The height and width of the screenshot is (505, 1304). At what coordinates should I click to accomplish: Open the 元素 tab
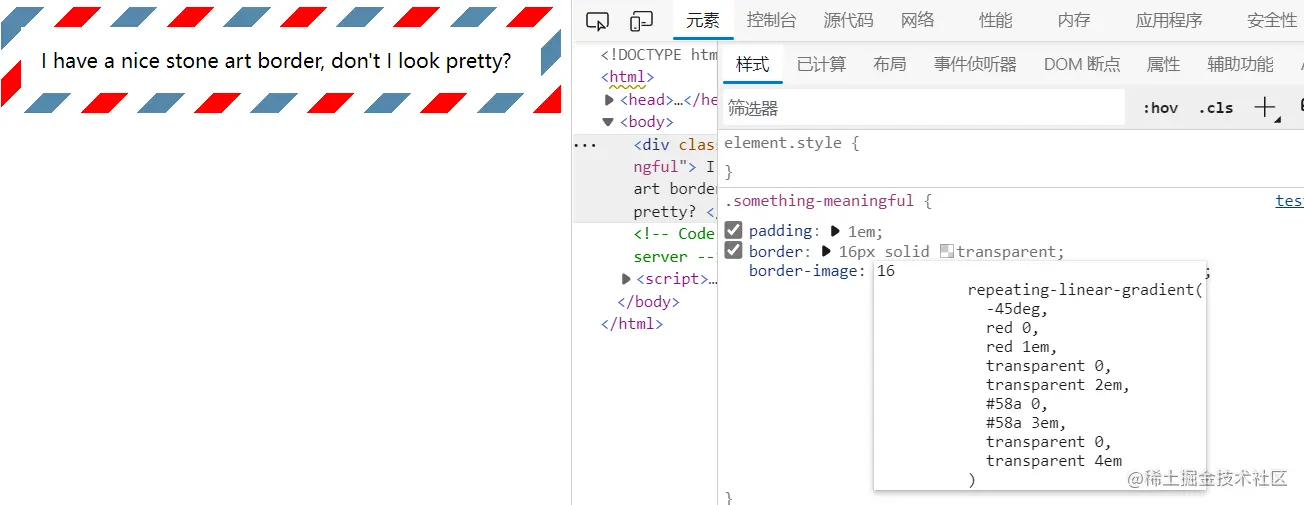(x=703, y=21)
